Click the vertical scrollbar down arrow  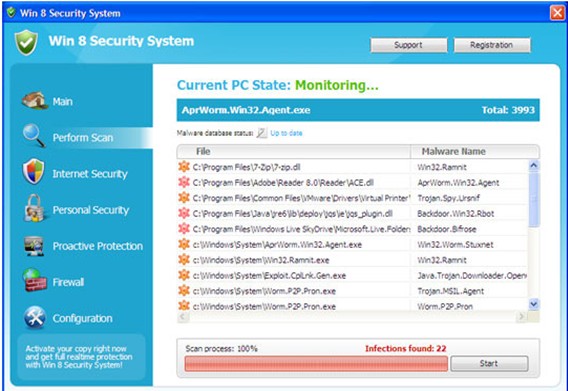click(534, 304)
